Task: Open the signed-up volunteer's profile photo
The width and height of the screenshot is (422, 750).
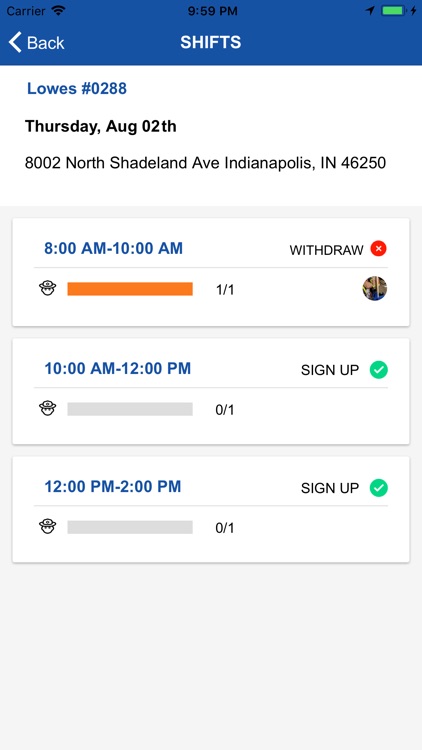Action: pos(375,288)
